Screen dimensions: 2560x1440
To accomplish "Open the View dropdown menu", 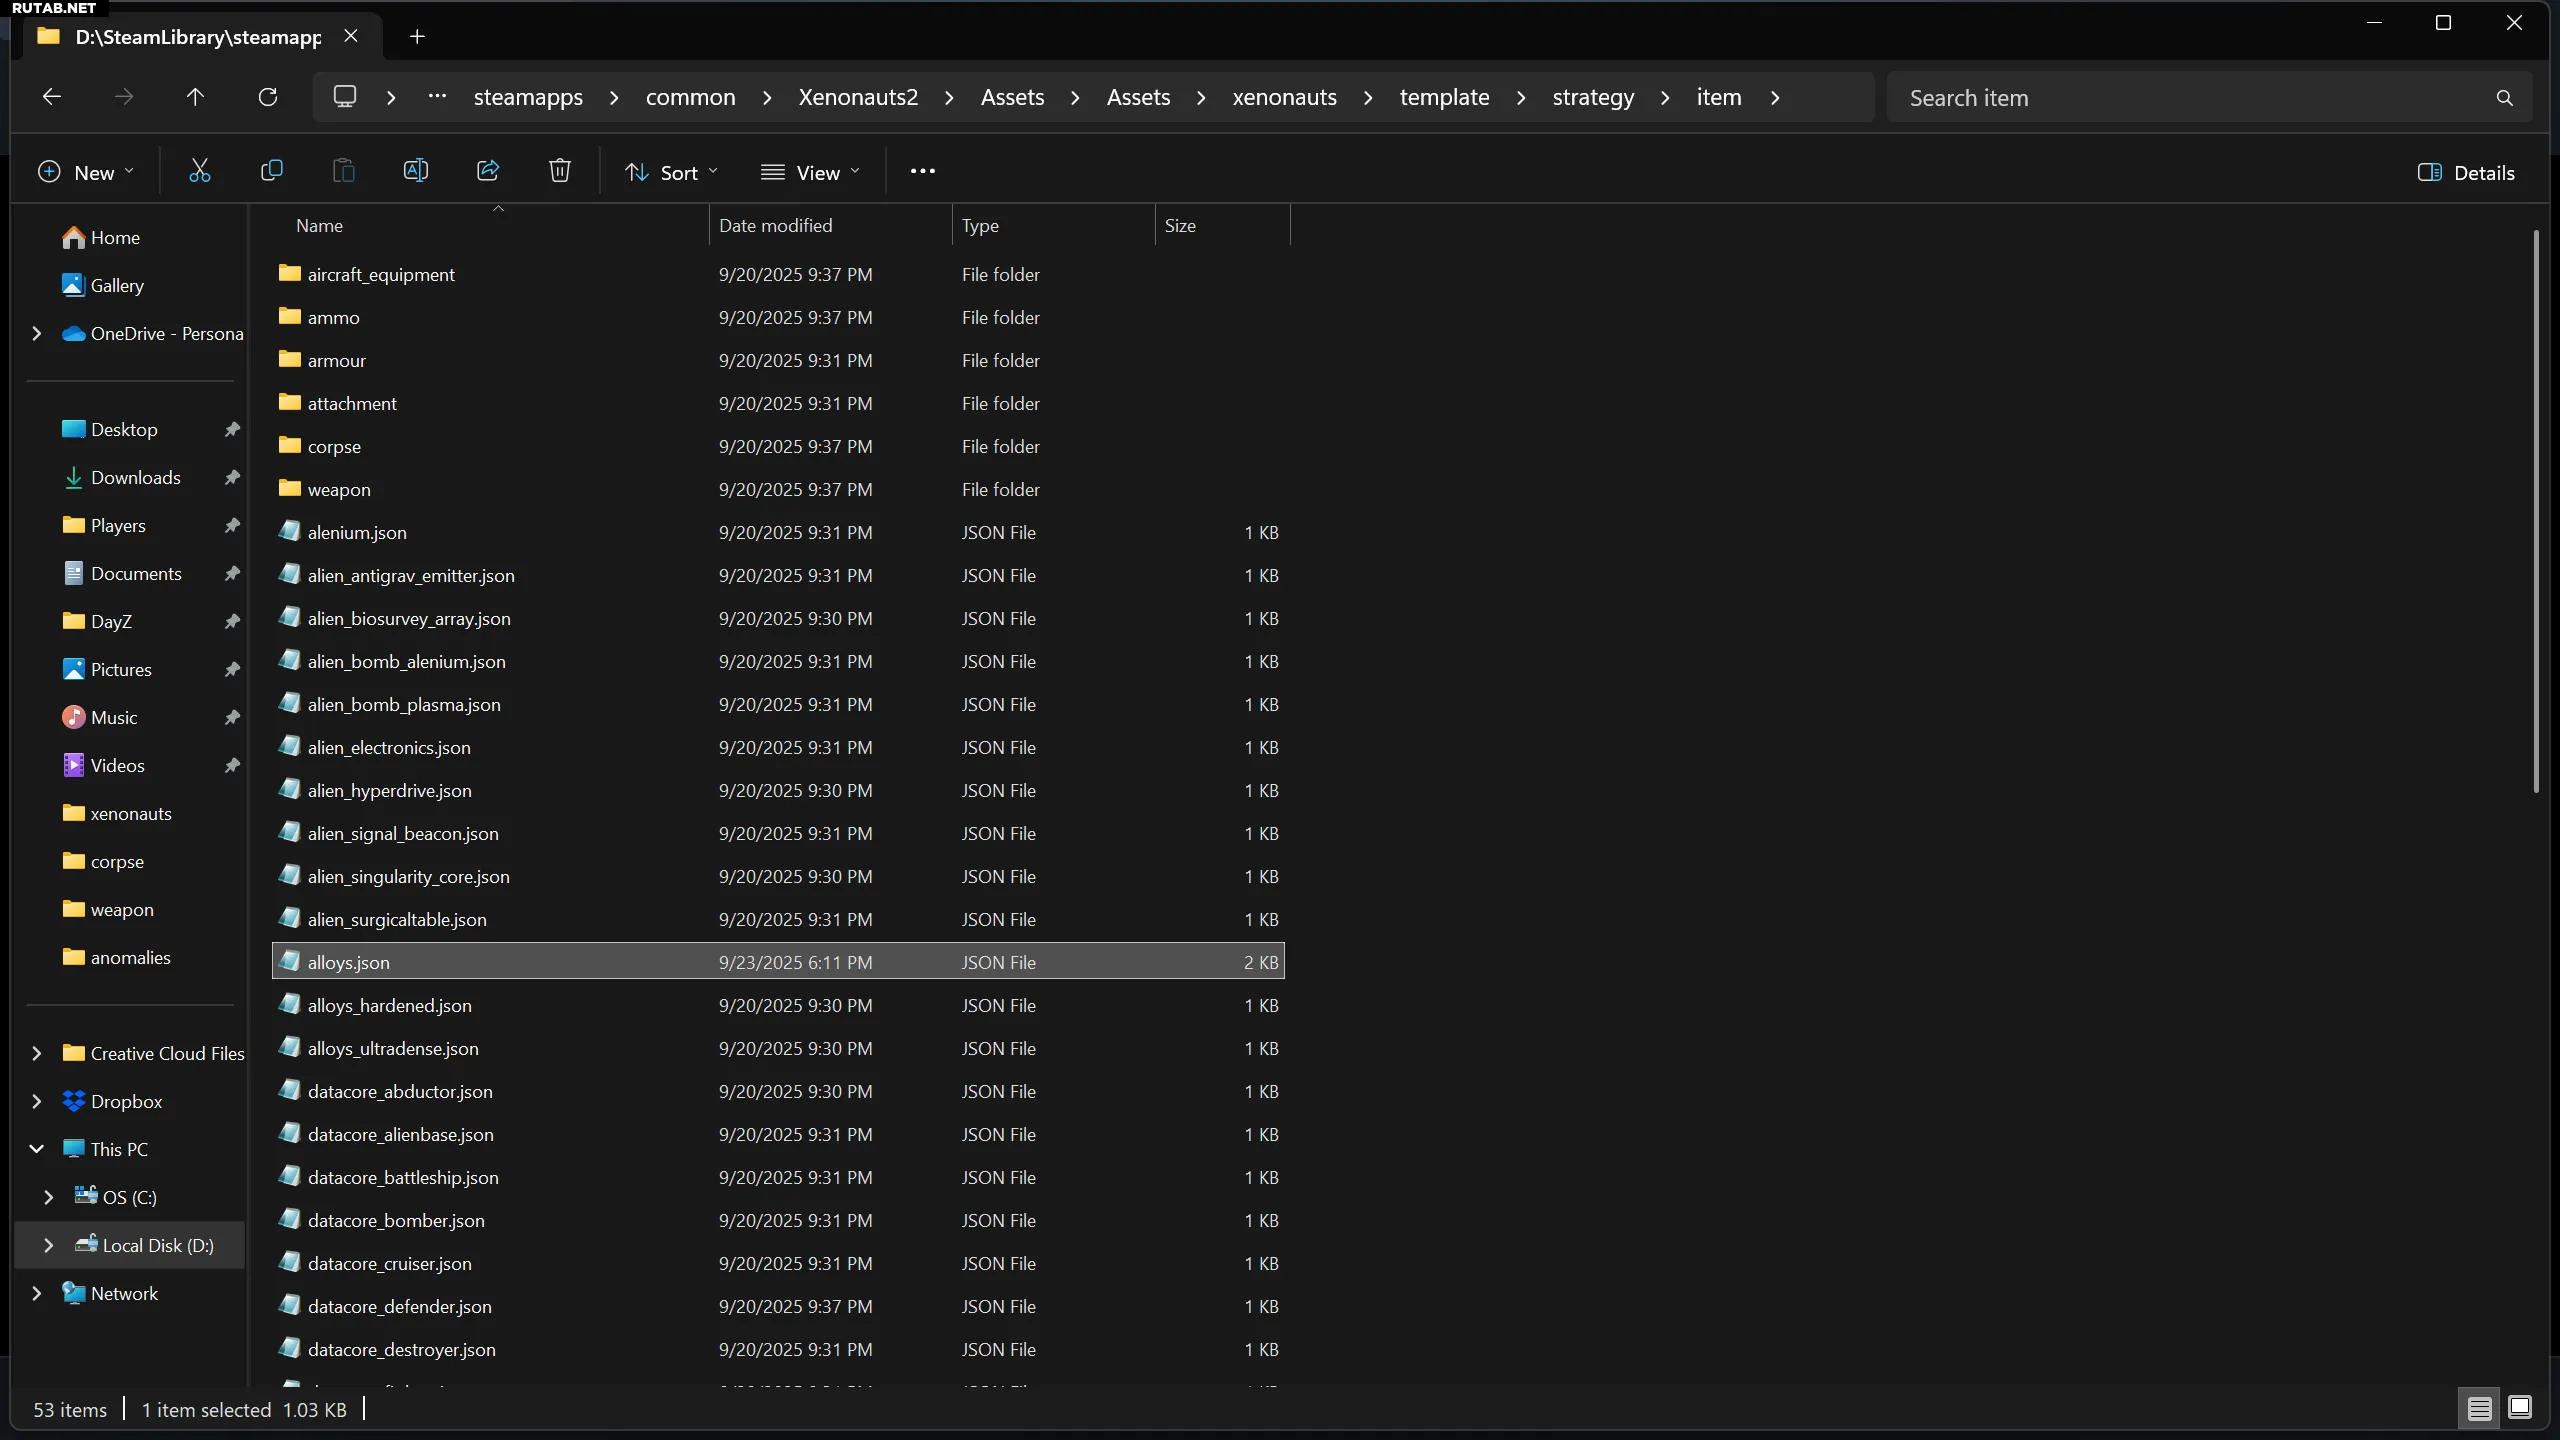I will 810,173.
